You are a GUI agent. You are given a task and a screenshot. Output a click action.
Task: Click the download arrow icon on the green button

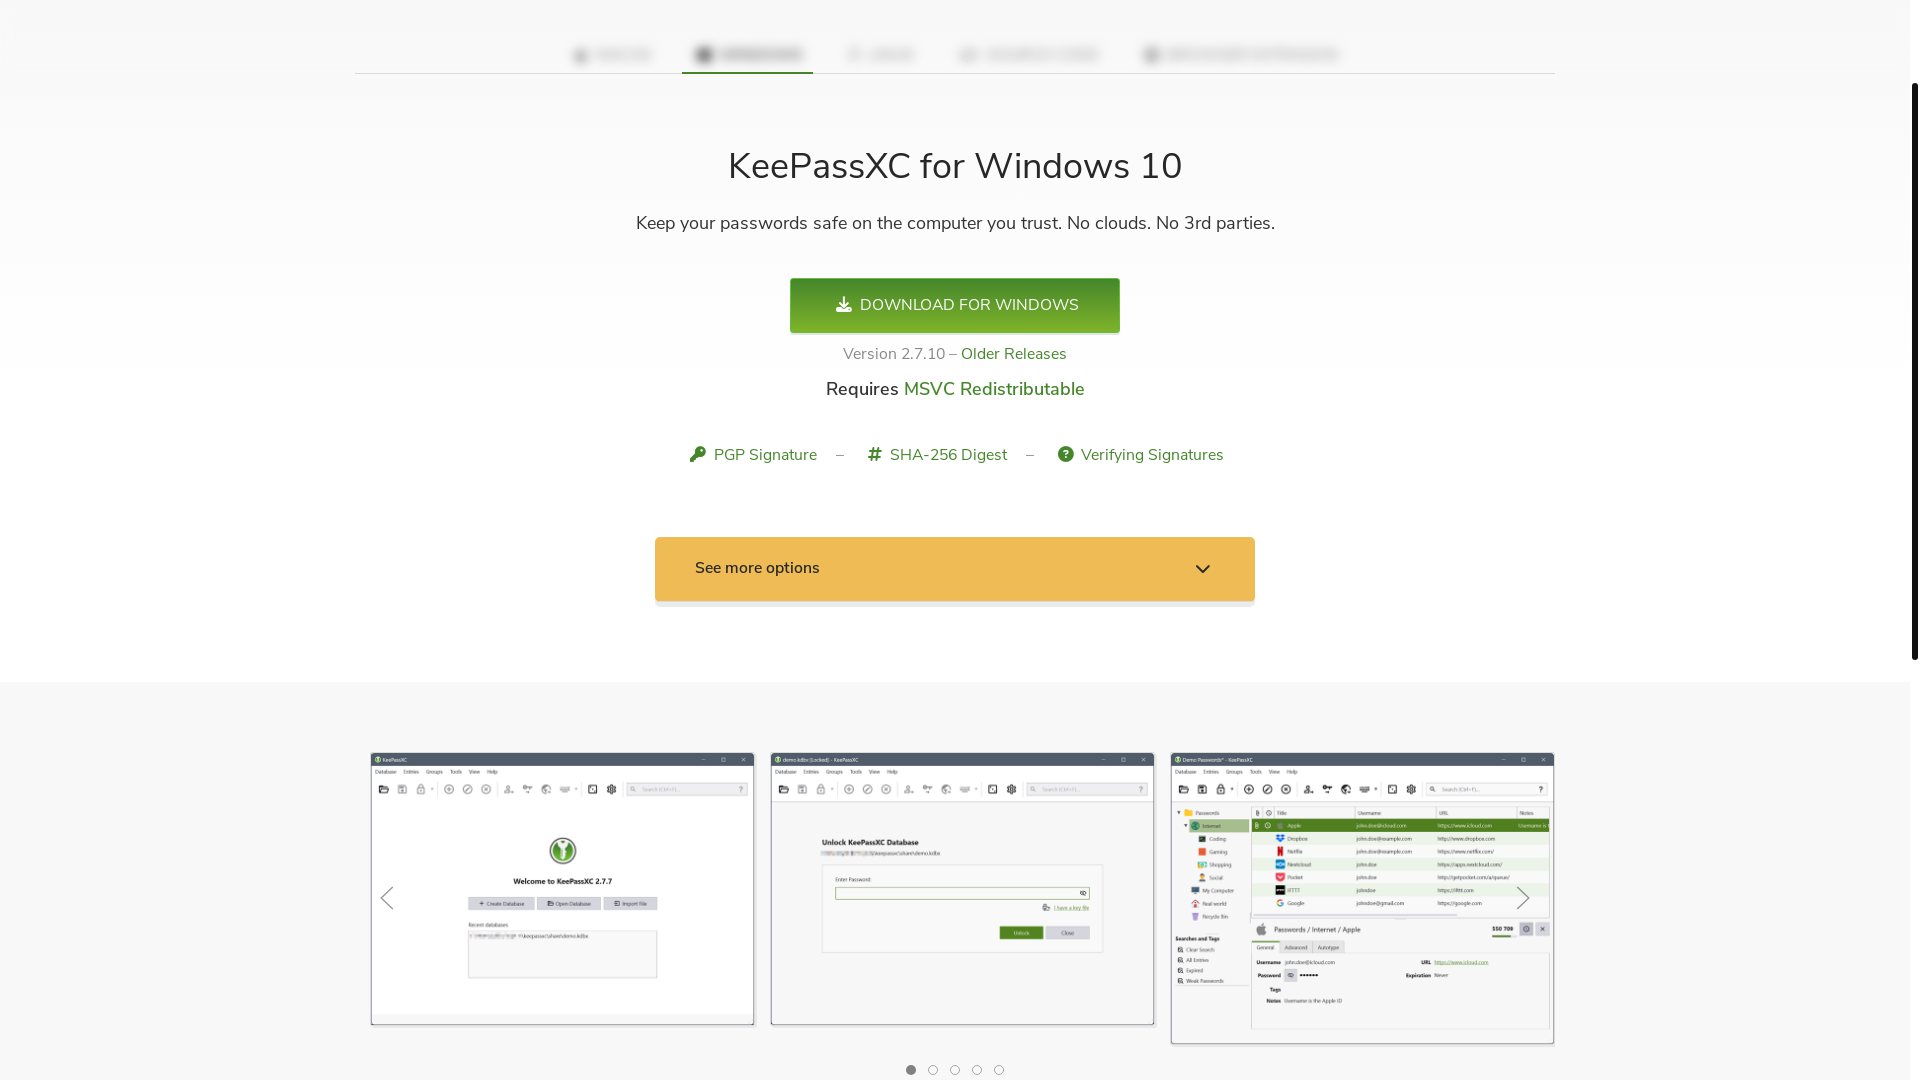point(844,305)
